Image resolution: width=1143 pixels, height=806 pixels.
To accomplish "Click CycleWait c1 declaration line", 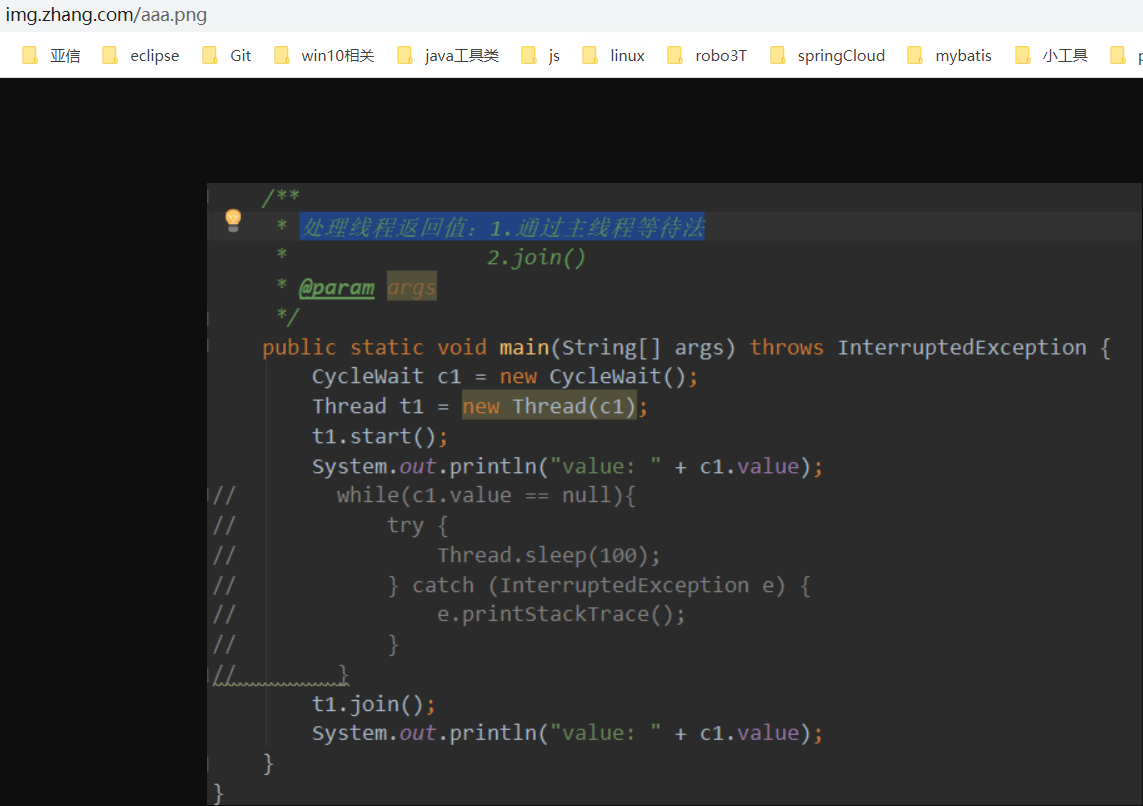I will 505,376.
